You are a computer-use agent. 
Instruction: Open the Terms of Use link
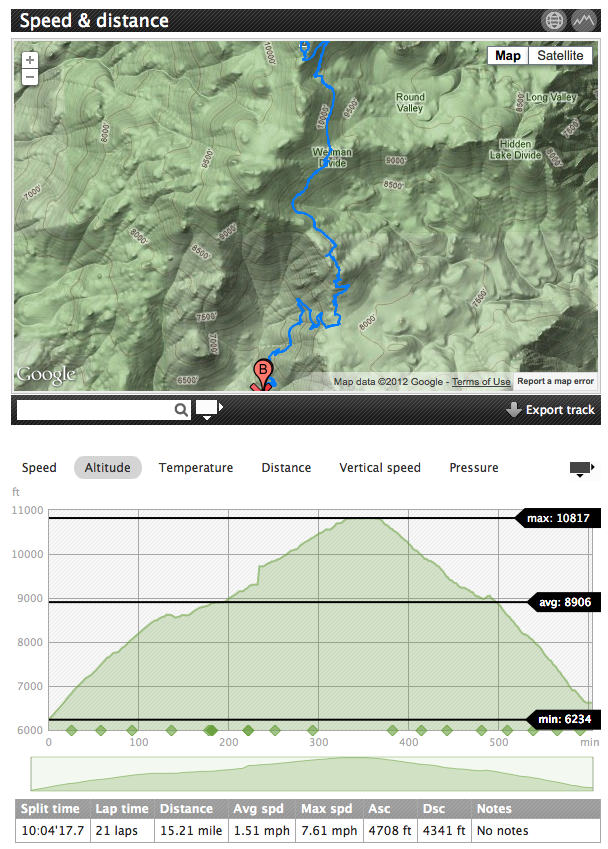tap(481, 382)
